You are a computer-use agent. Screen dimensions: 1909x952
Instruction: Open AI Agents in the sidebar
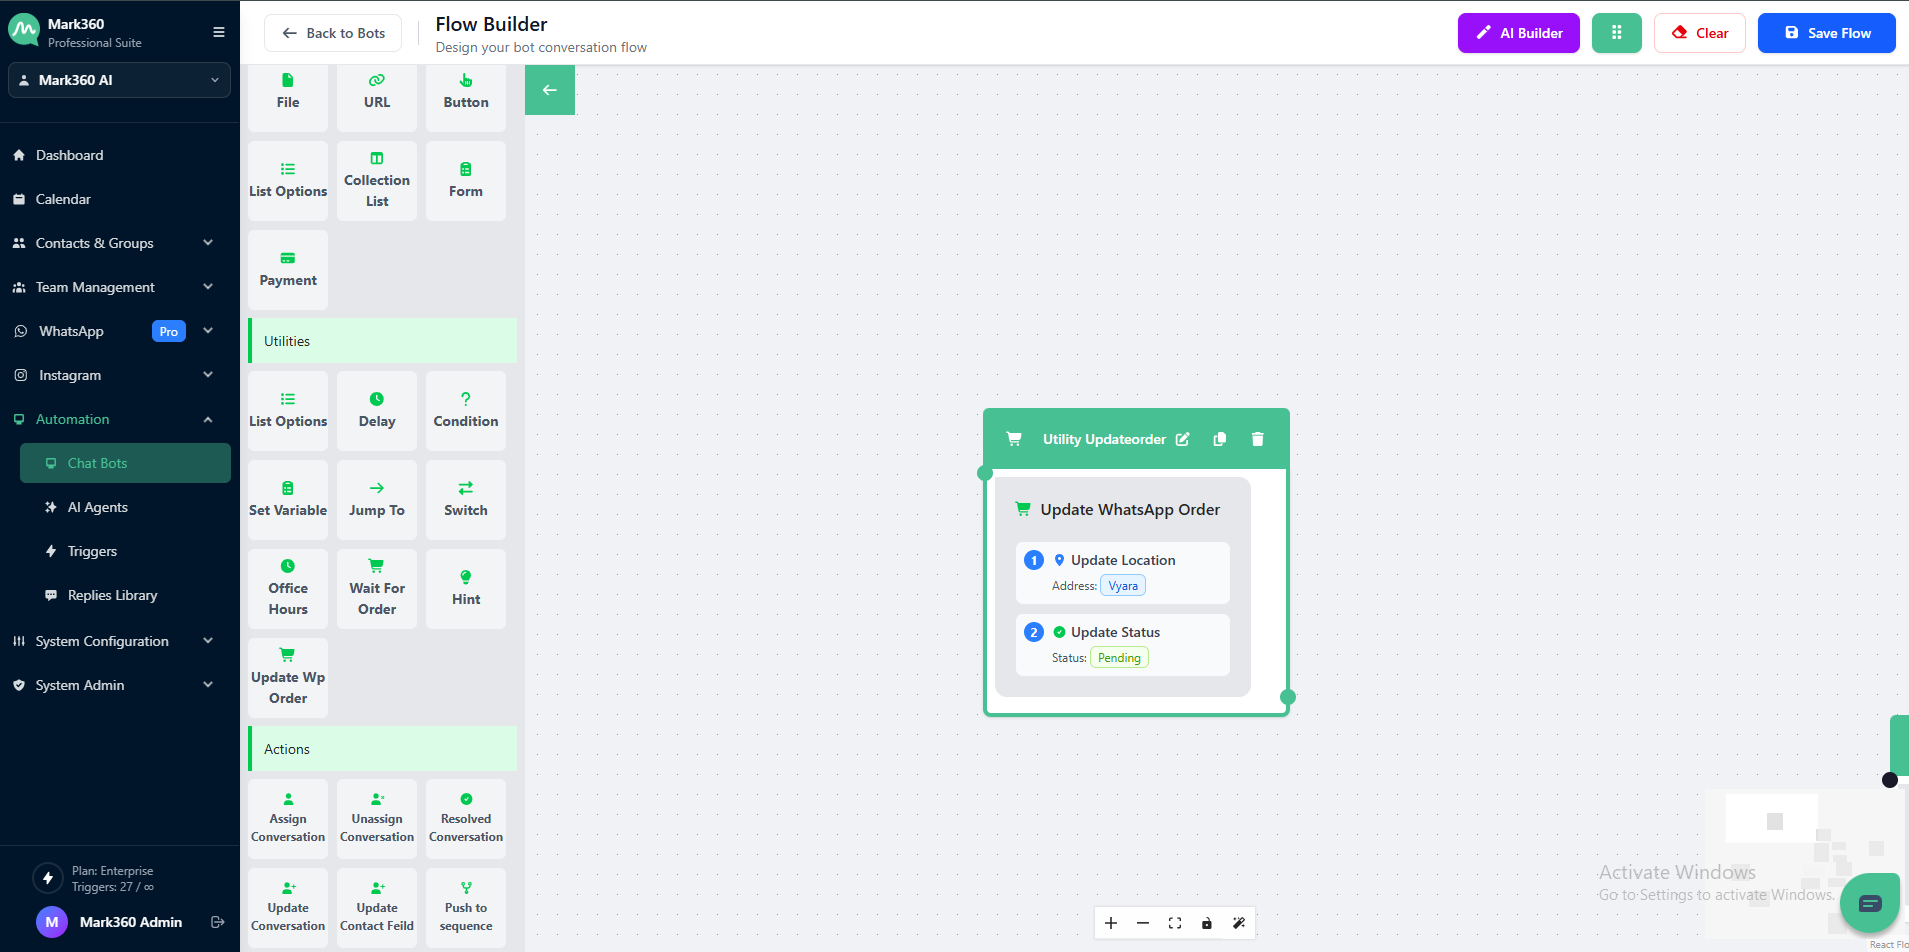(97, 507)
